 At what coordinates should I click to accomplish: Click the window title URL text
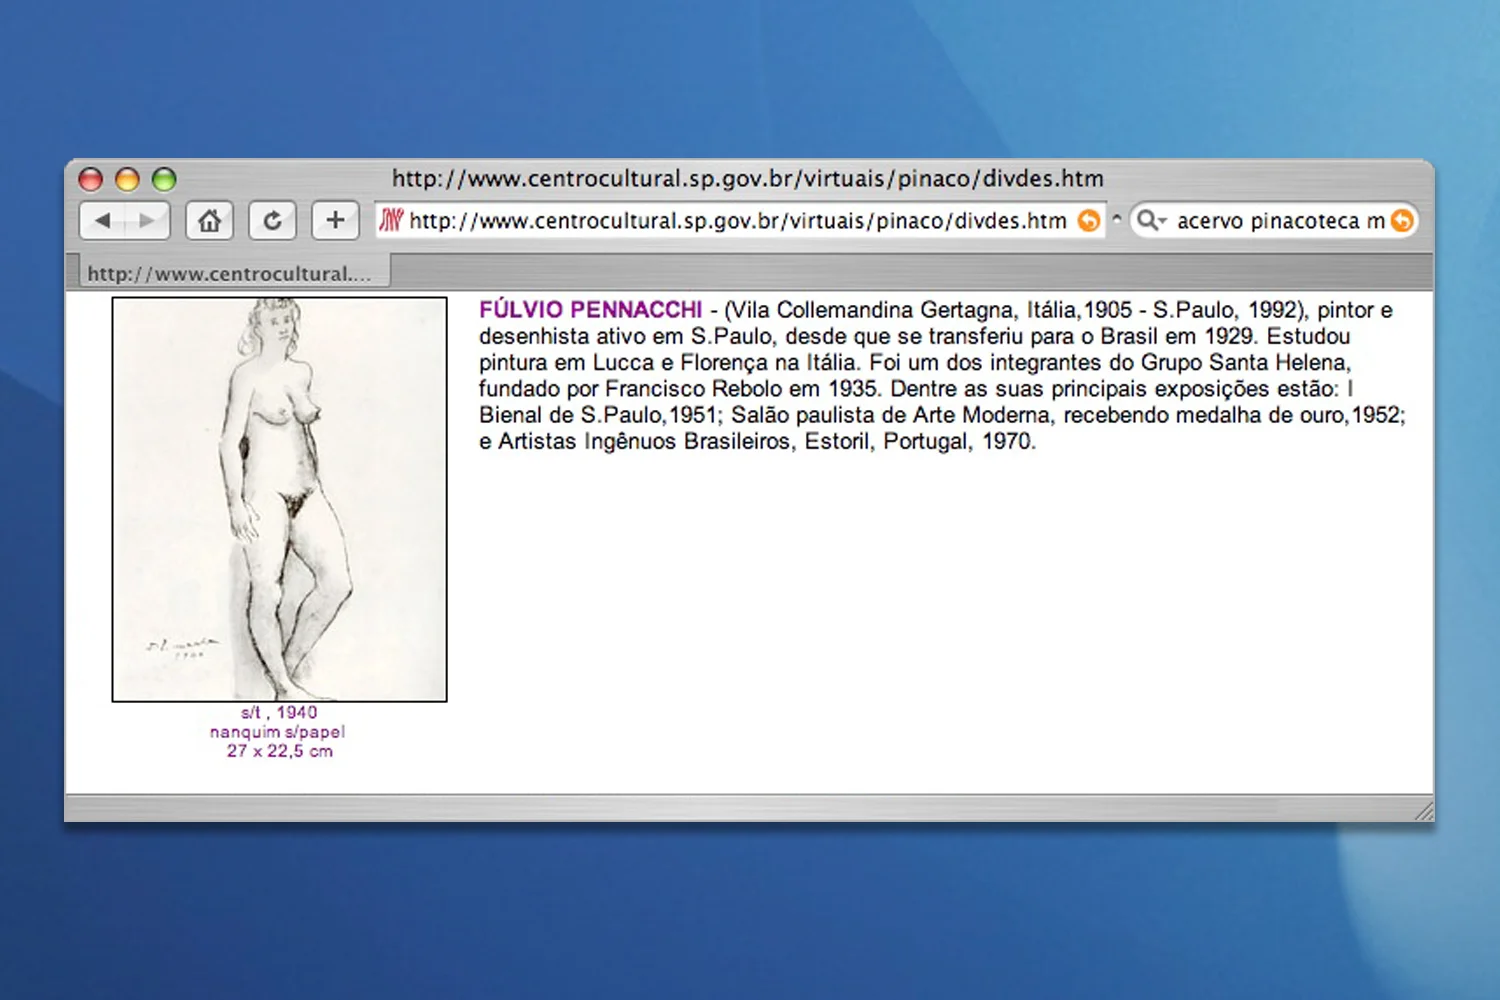tap(748, 178)
